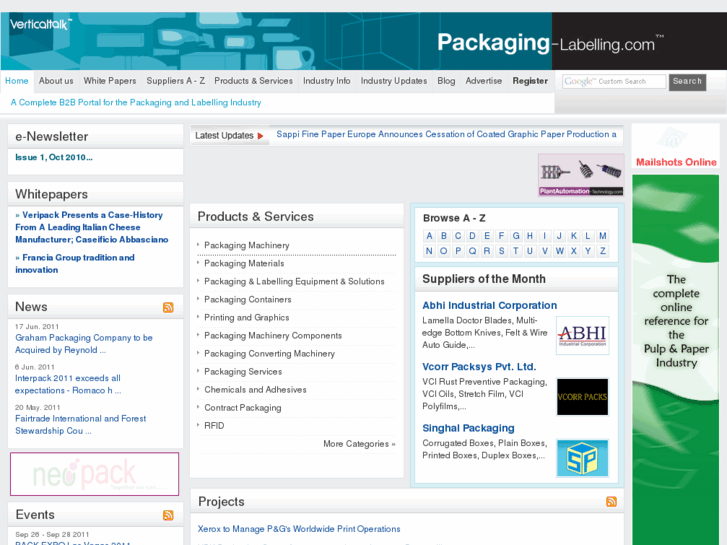This screenshot has height=545, width=727.
Task: Open the Packaging Materials category
Action: [x=244, y=263]
